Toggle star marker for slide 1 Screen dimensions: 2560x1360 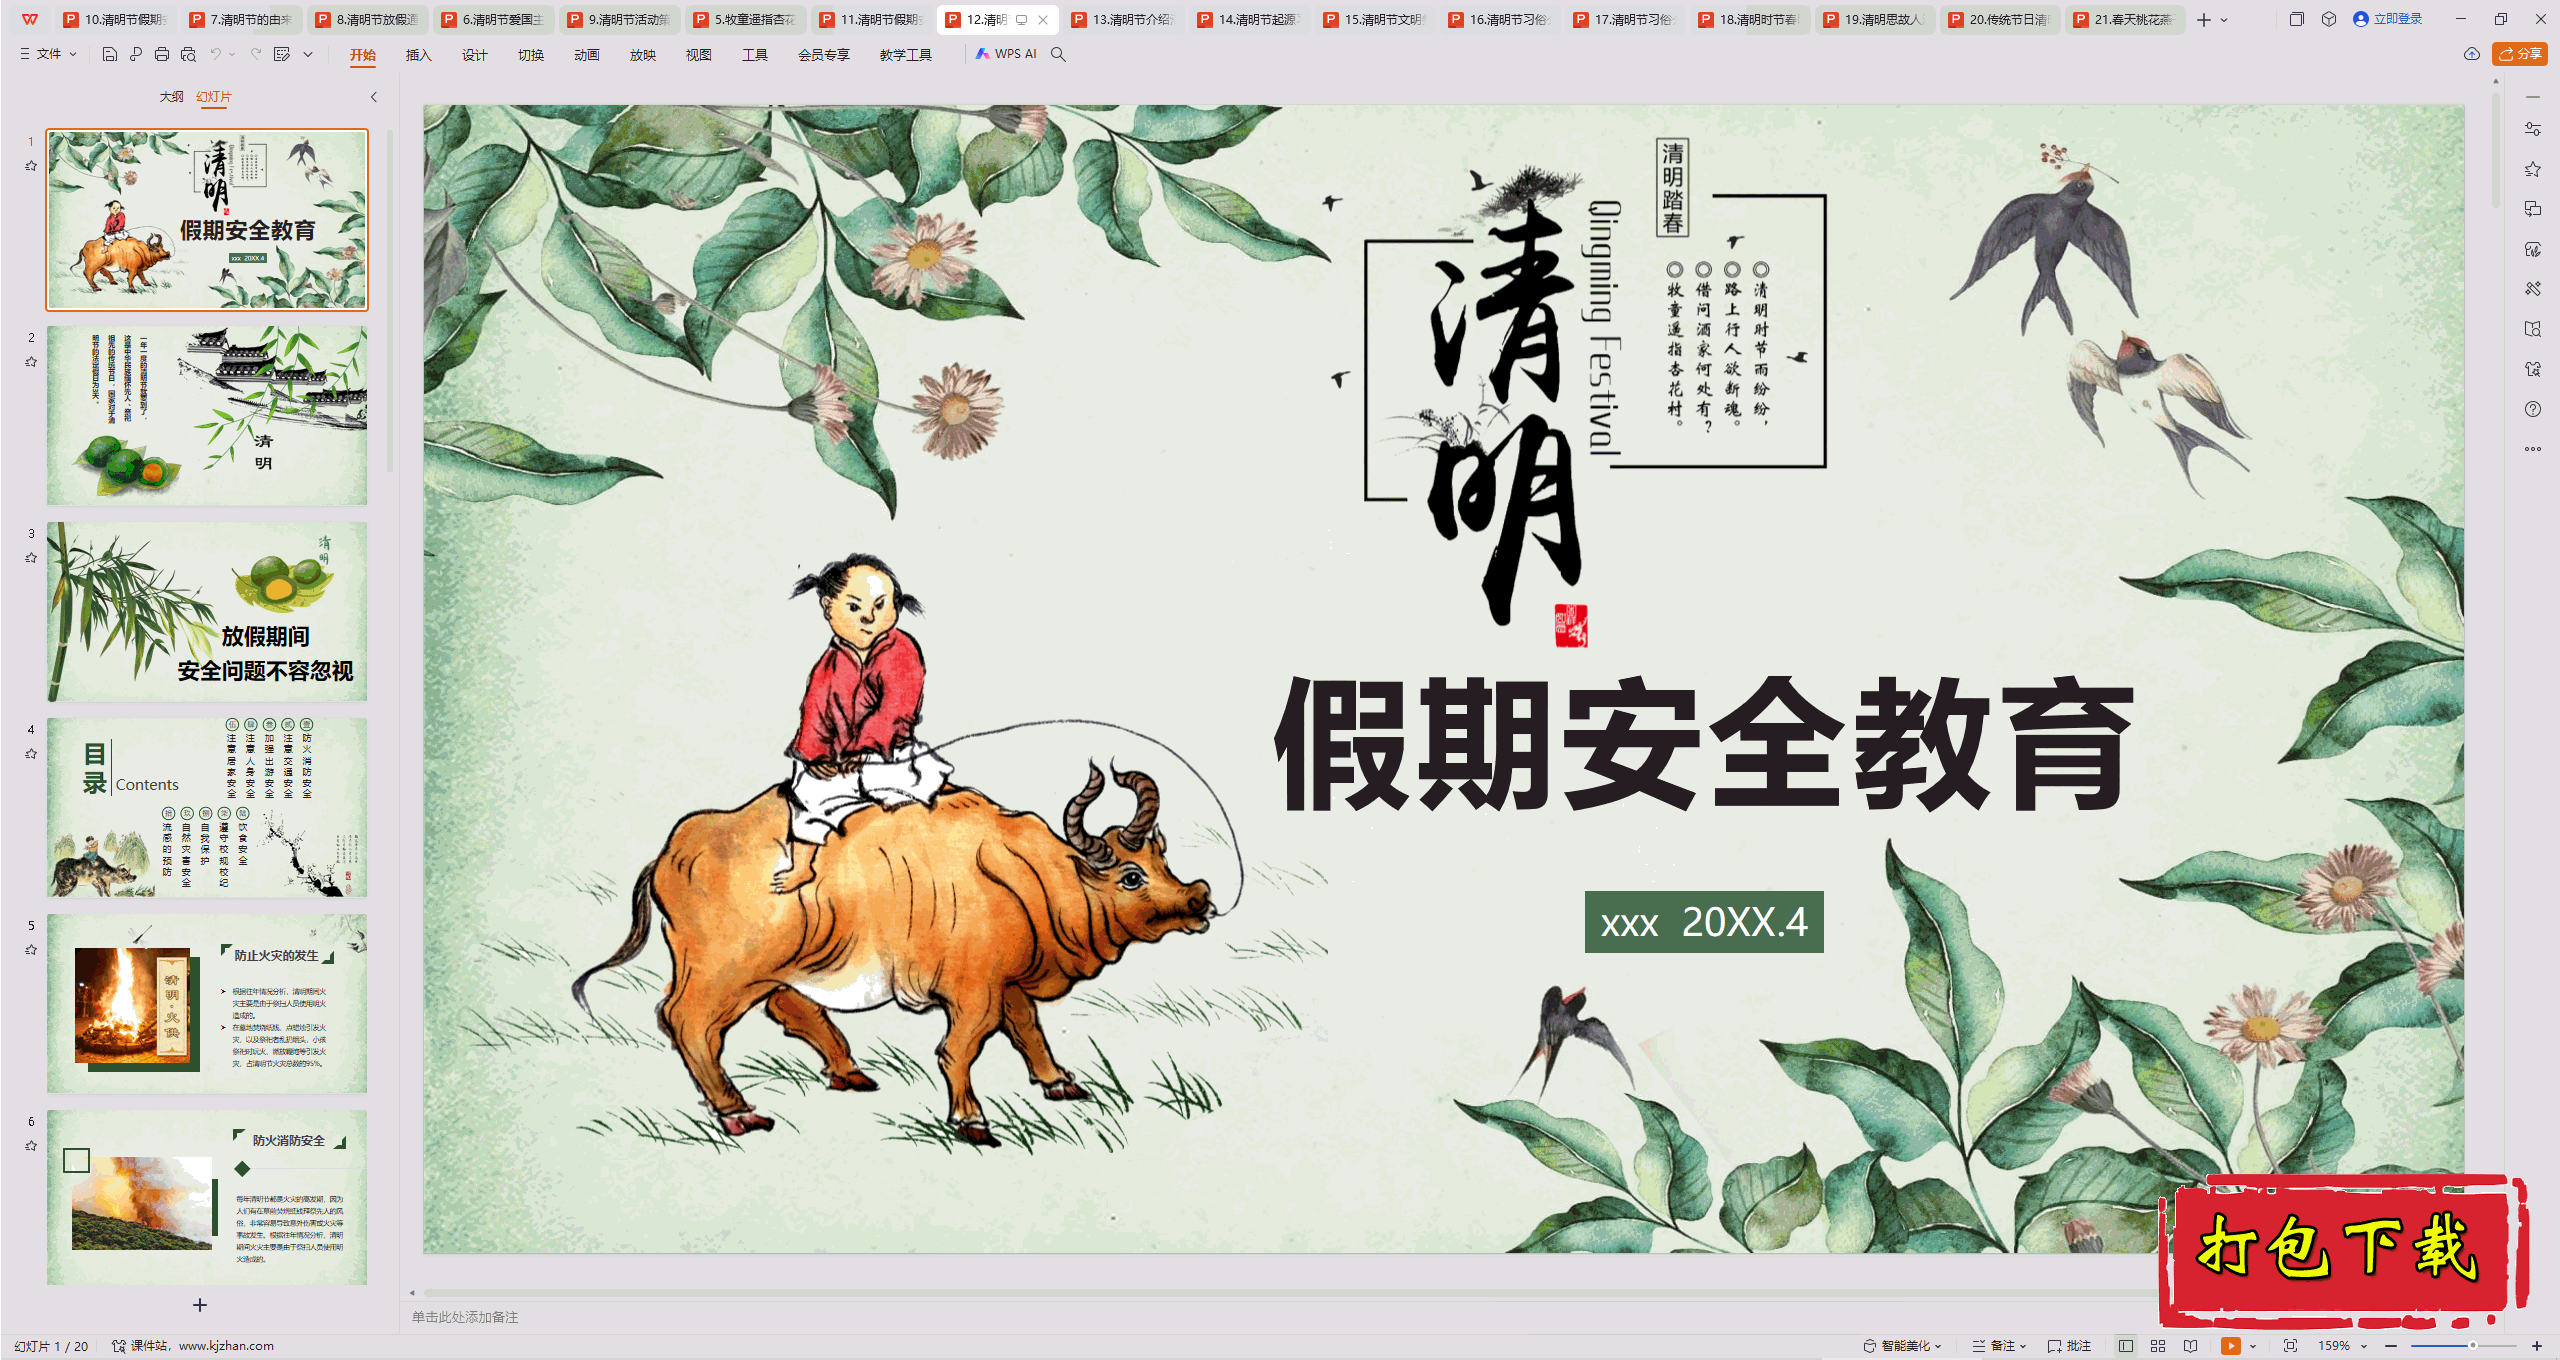(x=31, y=166)
